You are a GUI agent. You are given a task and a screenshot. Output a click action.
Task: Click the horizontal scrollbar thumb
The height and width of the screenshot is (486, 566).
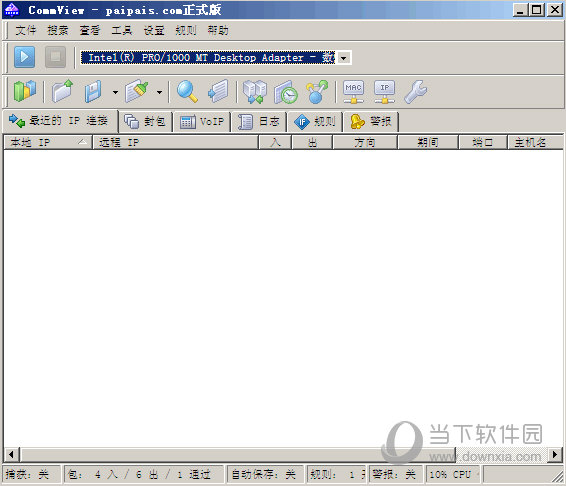238,455
